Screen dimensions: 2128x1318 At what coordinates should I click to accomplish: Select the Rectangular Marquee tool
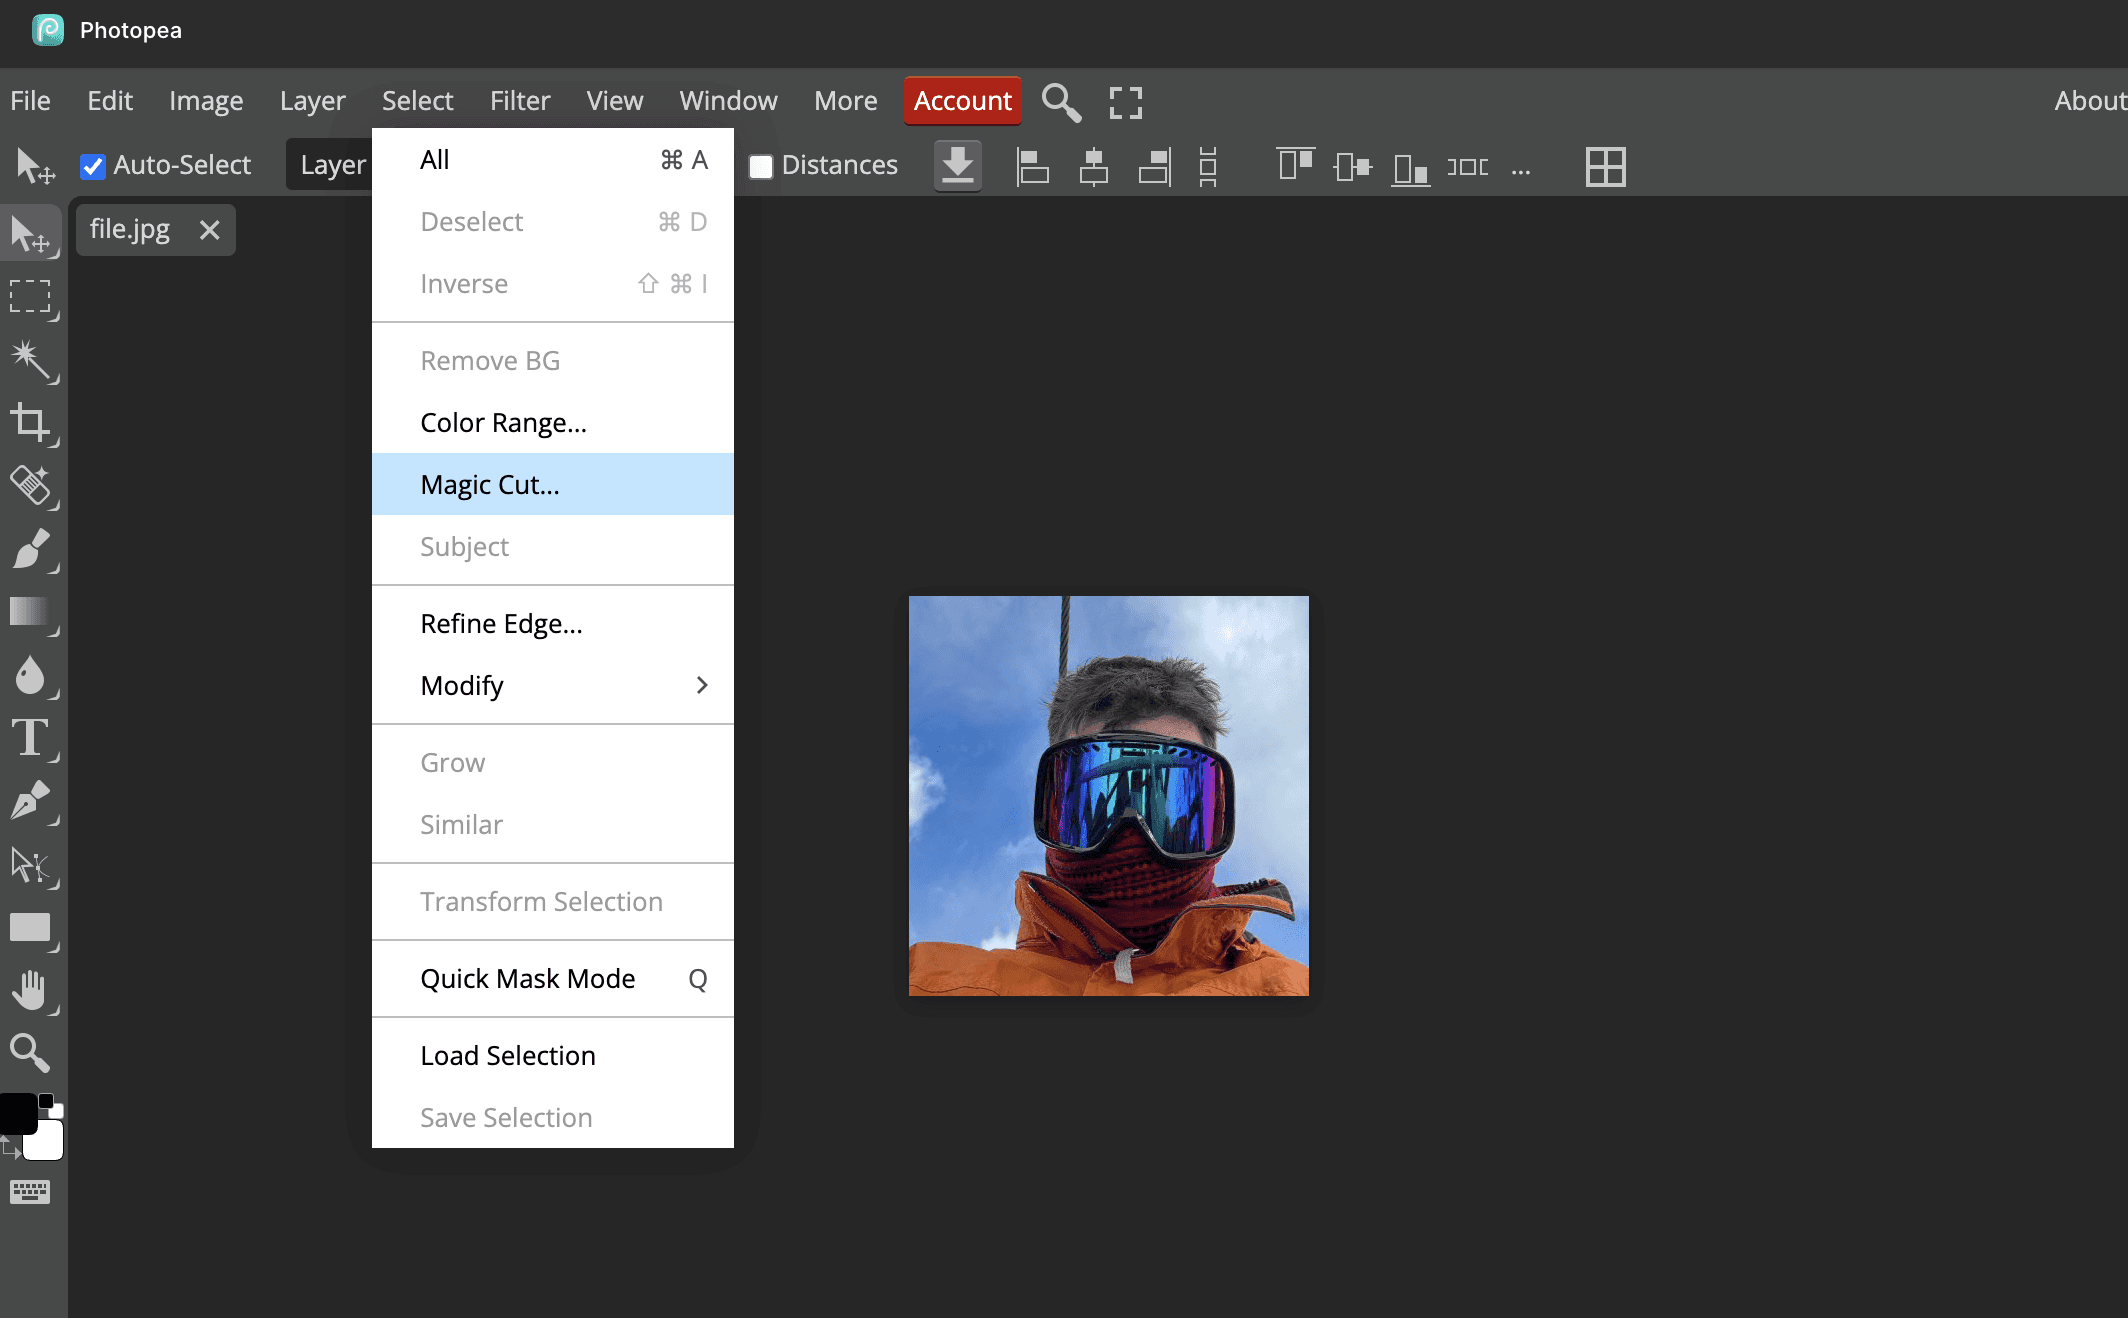point(30,297)
